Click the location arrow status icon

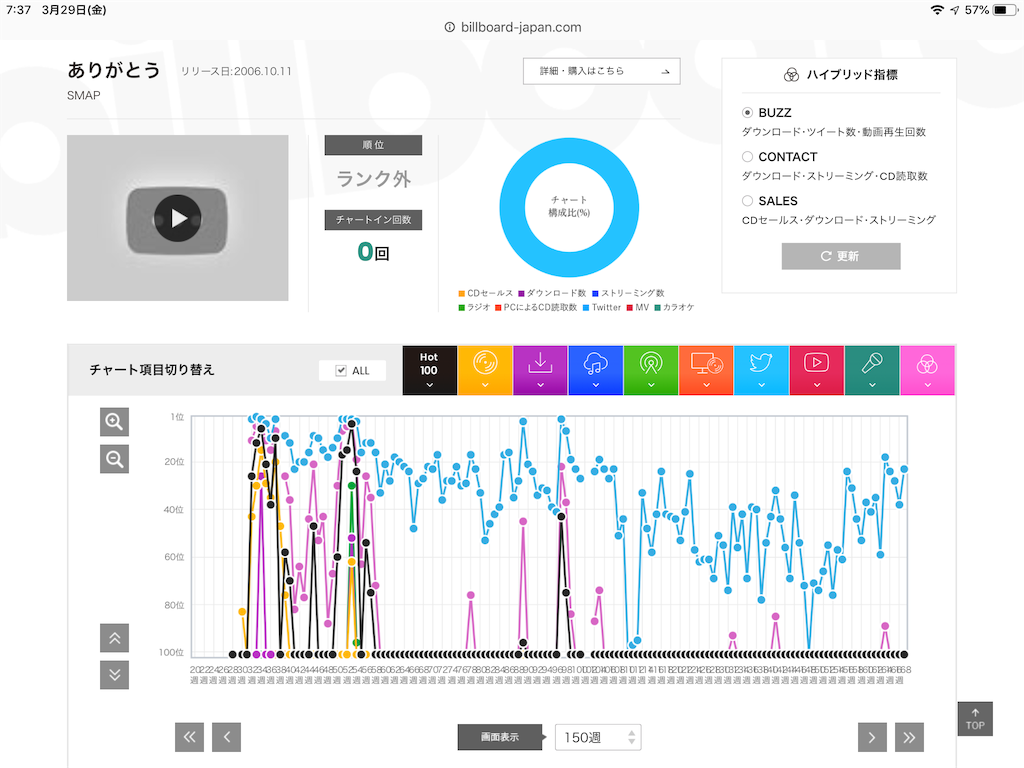(955, 10)
